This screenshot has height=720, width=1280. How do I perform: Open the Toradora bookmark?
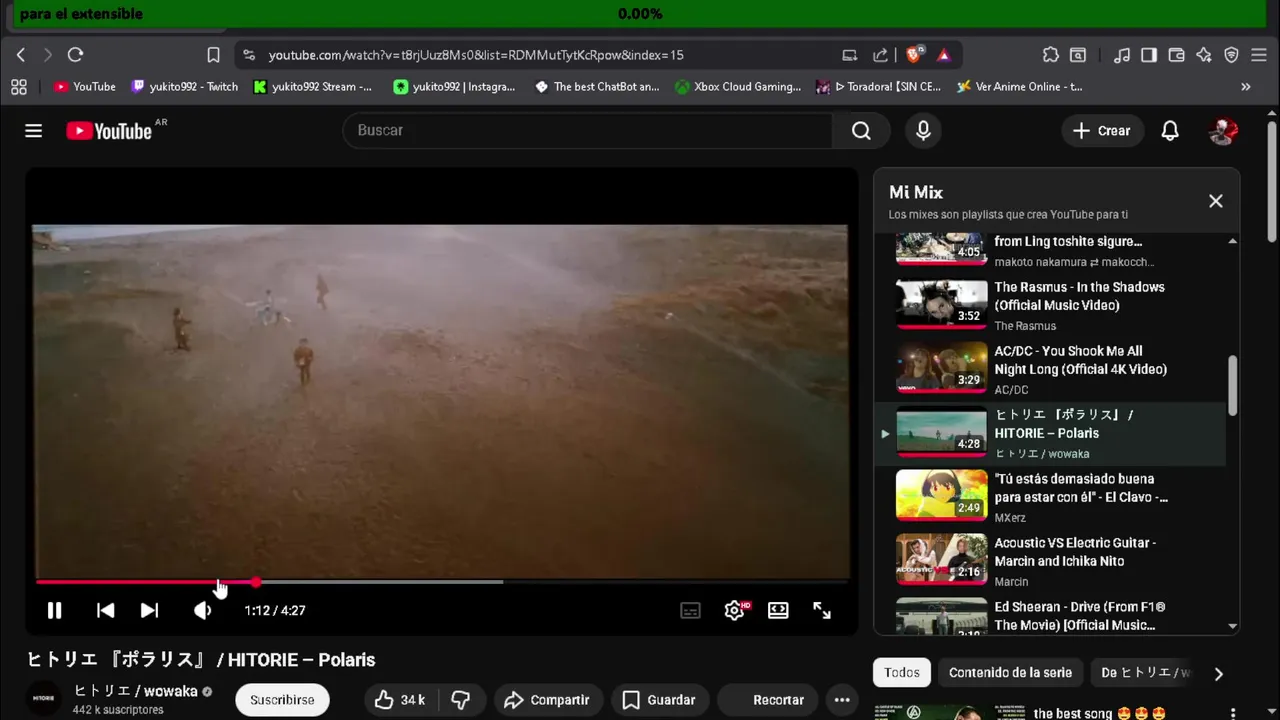(879, 87)
